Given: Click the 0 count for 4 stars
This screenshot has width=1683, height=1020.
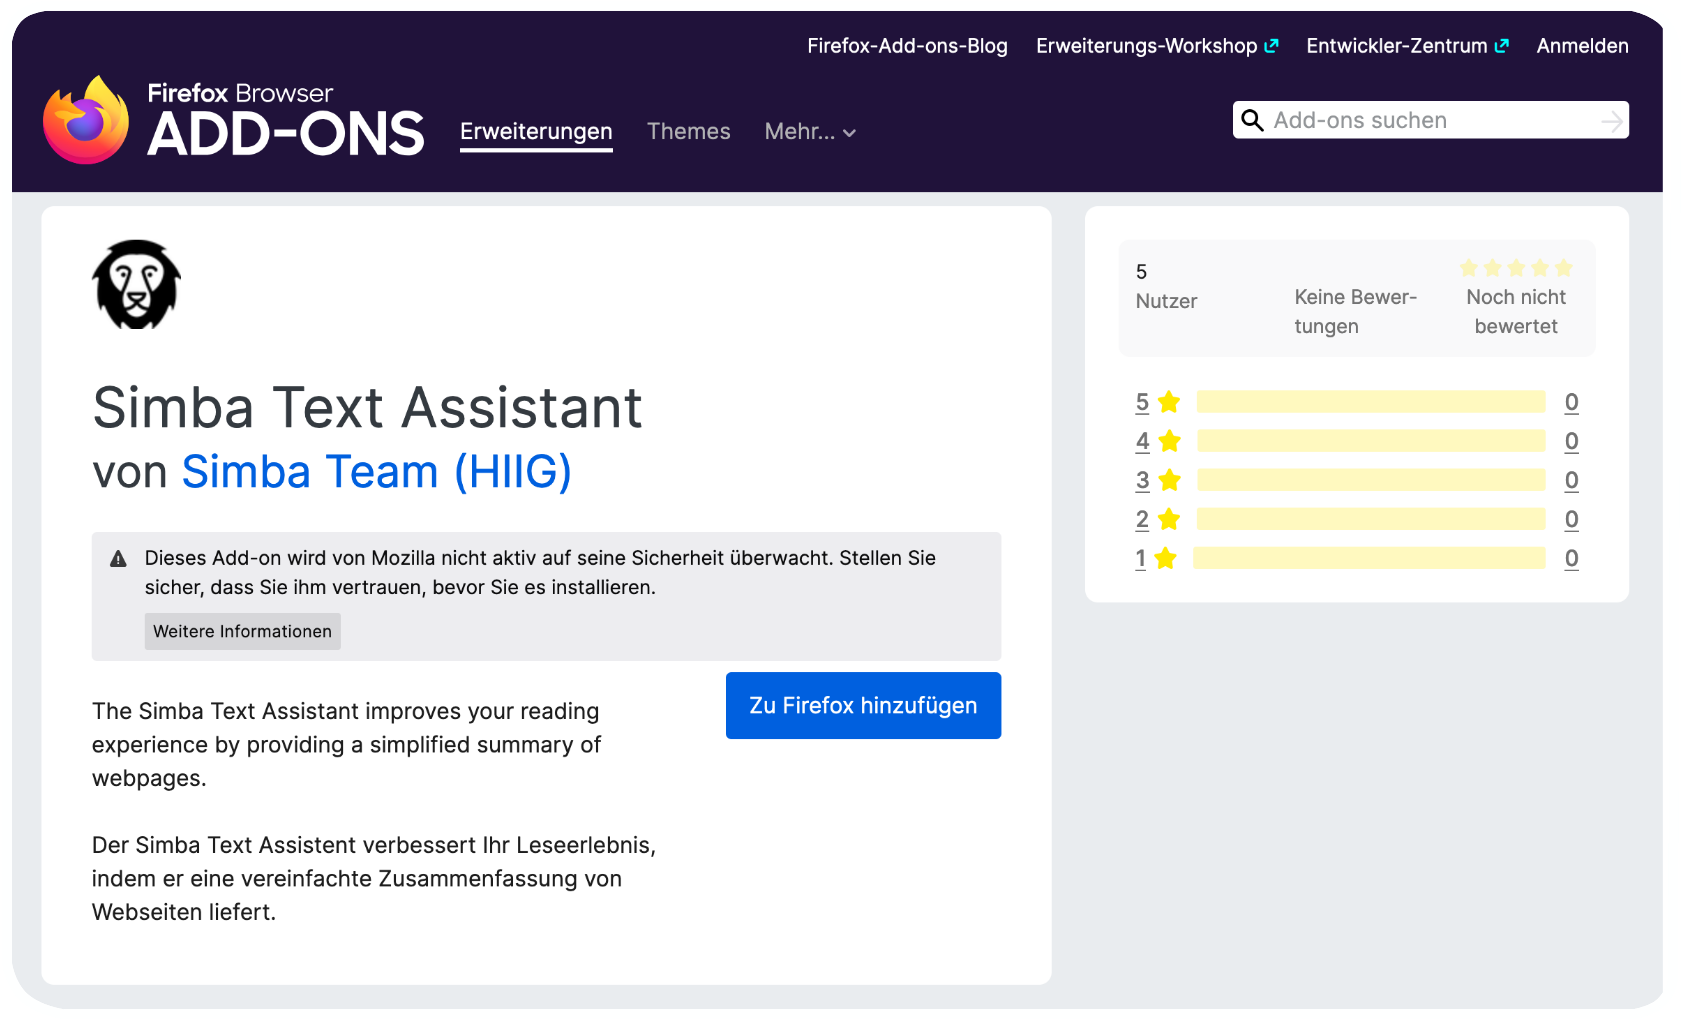Looking at the screenshot, I should [x=1571, y=441].
